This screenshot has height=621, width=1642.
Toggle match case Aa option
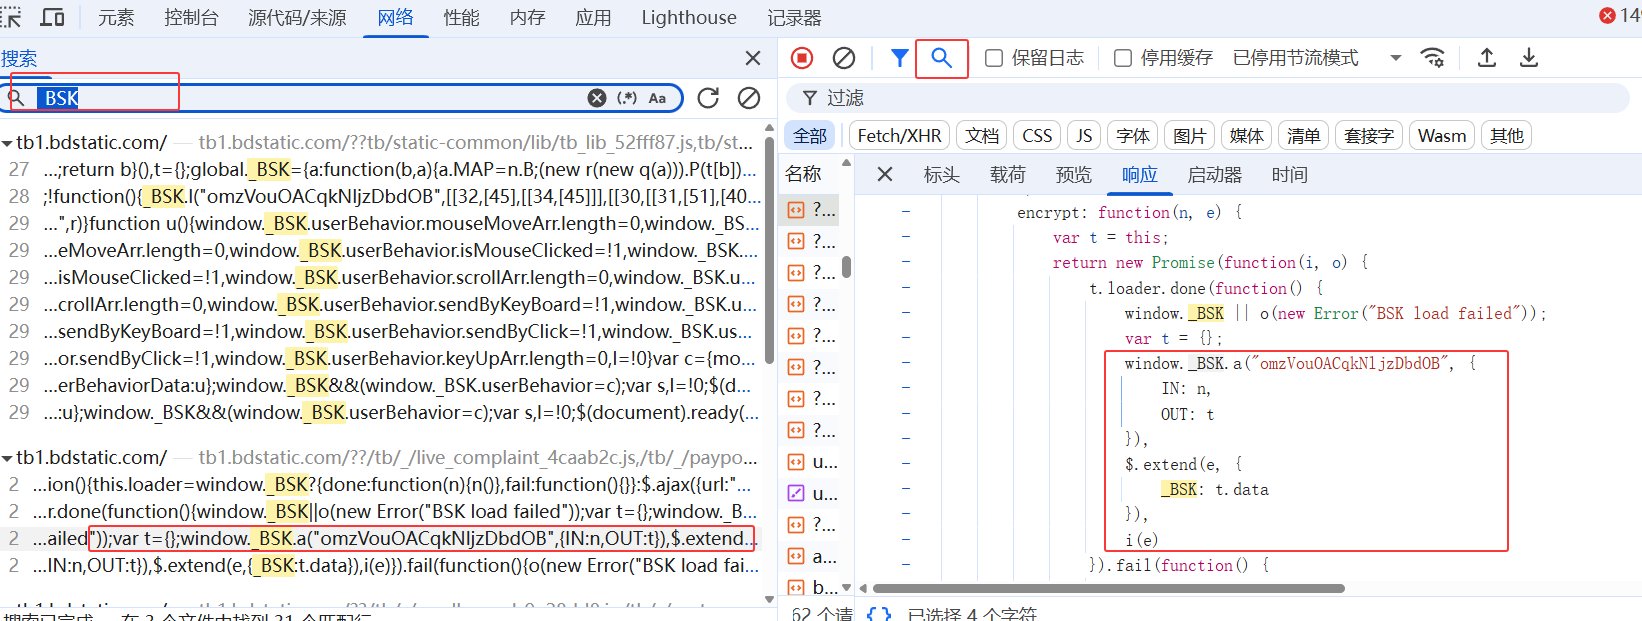pyautogui.click(x=657, y=98)
